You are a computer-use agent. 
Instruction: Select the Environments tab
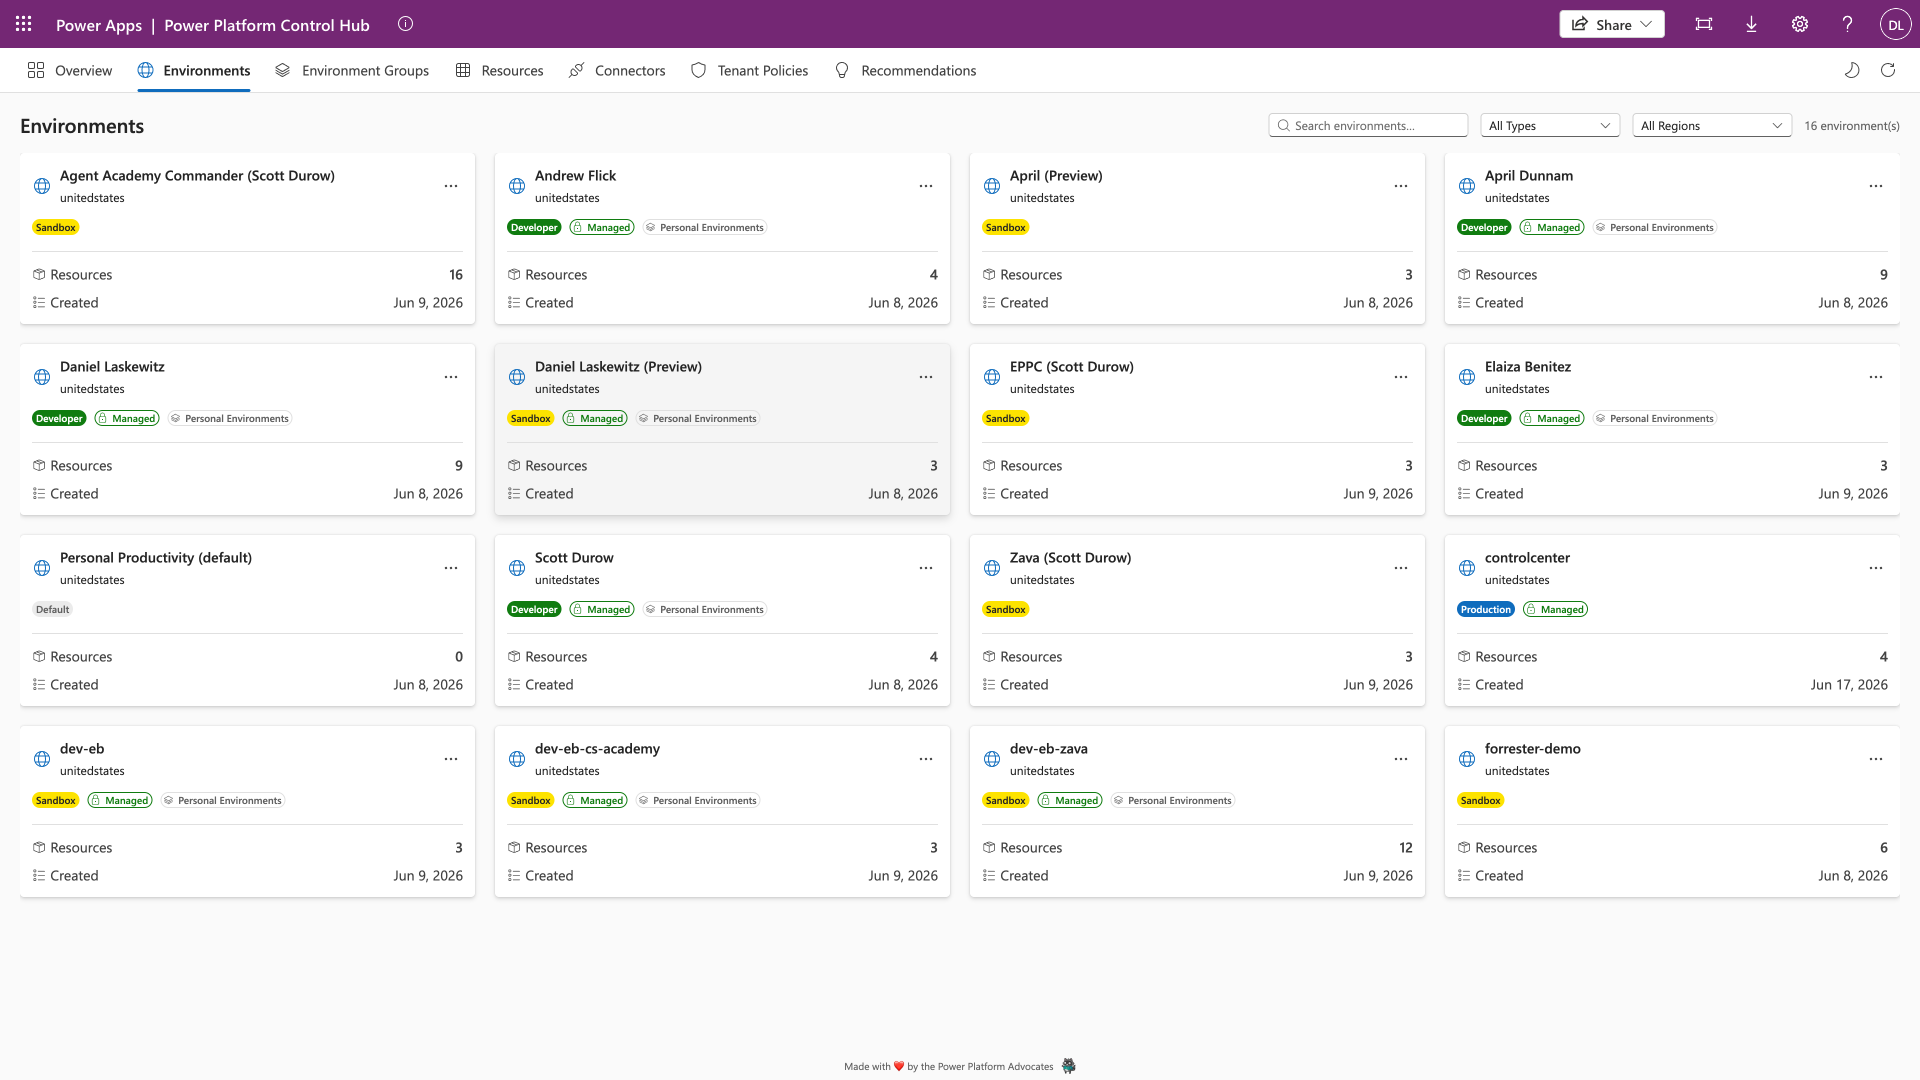[194, 70]
